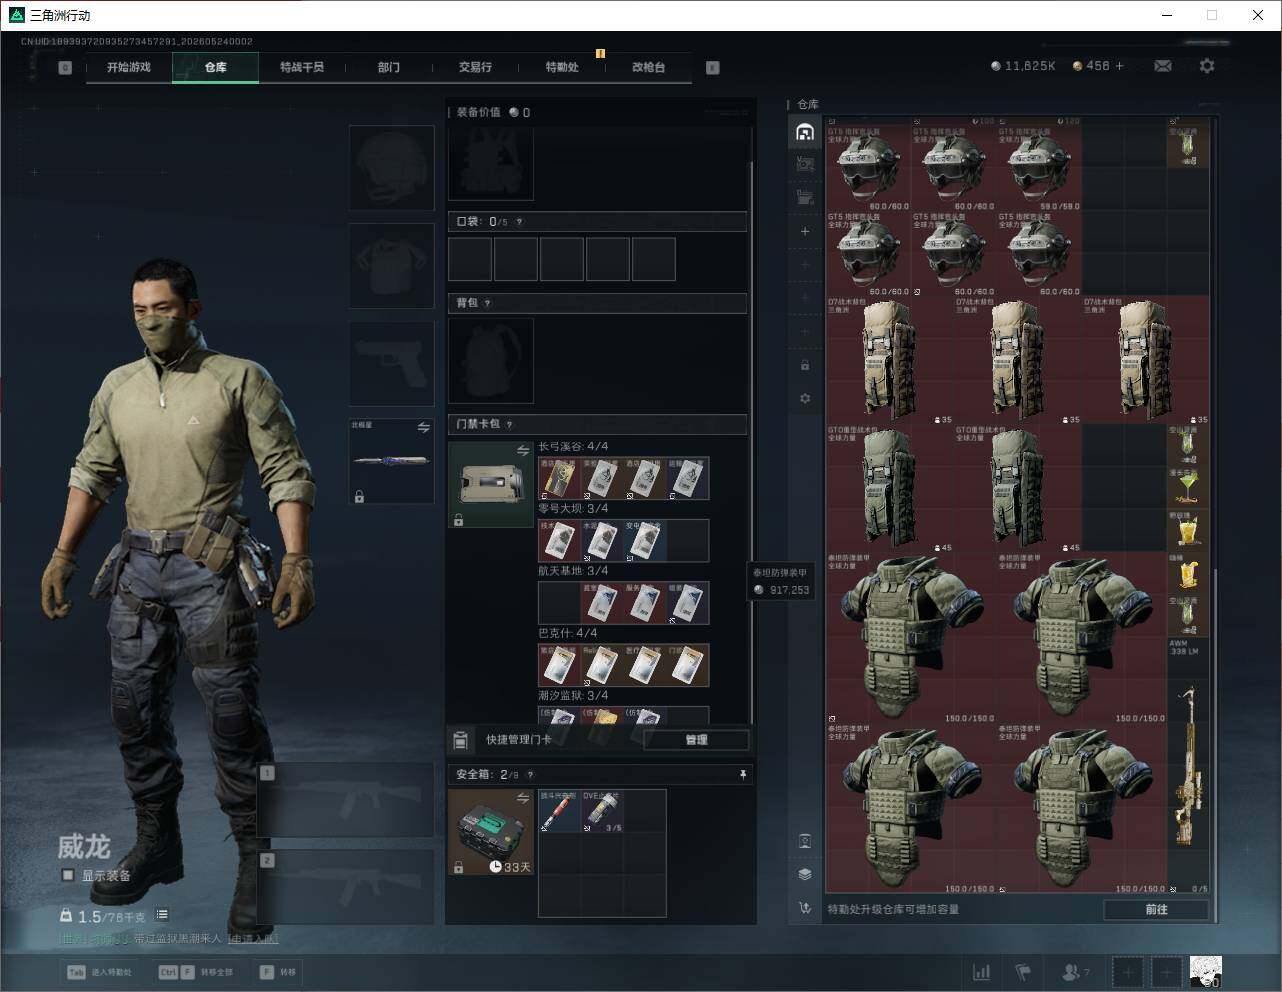Select the melee knife equipment slot
Screen dimensions: 1282x992
click(391, 461)
